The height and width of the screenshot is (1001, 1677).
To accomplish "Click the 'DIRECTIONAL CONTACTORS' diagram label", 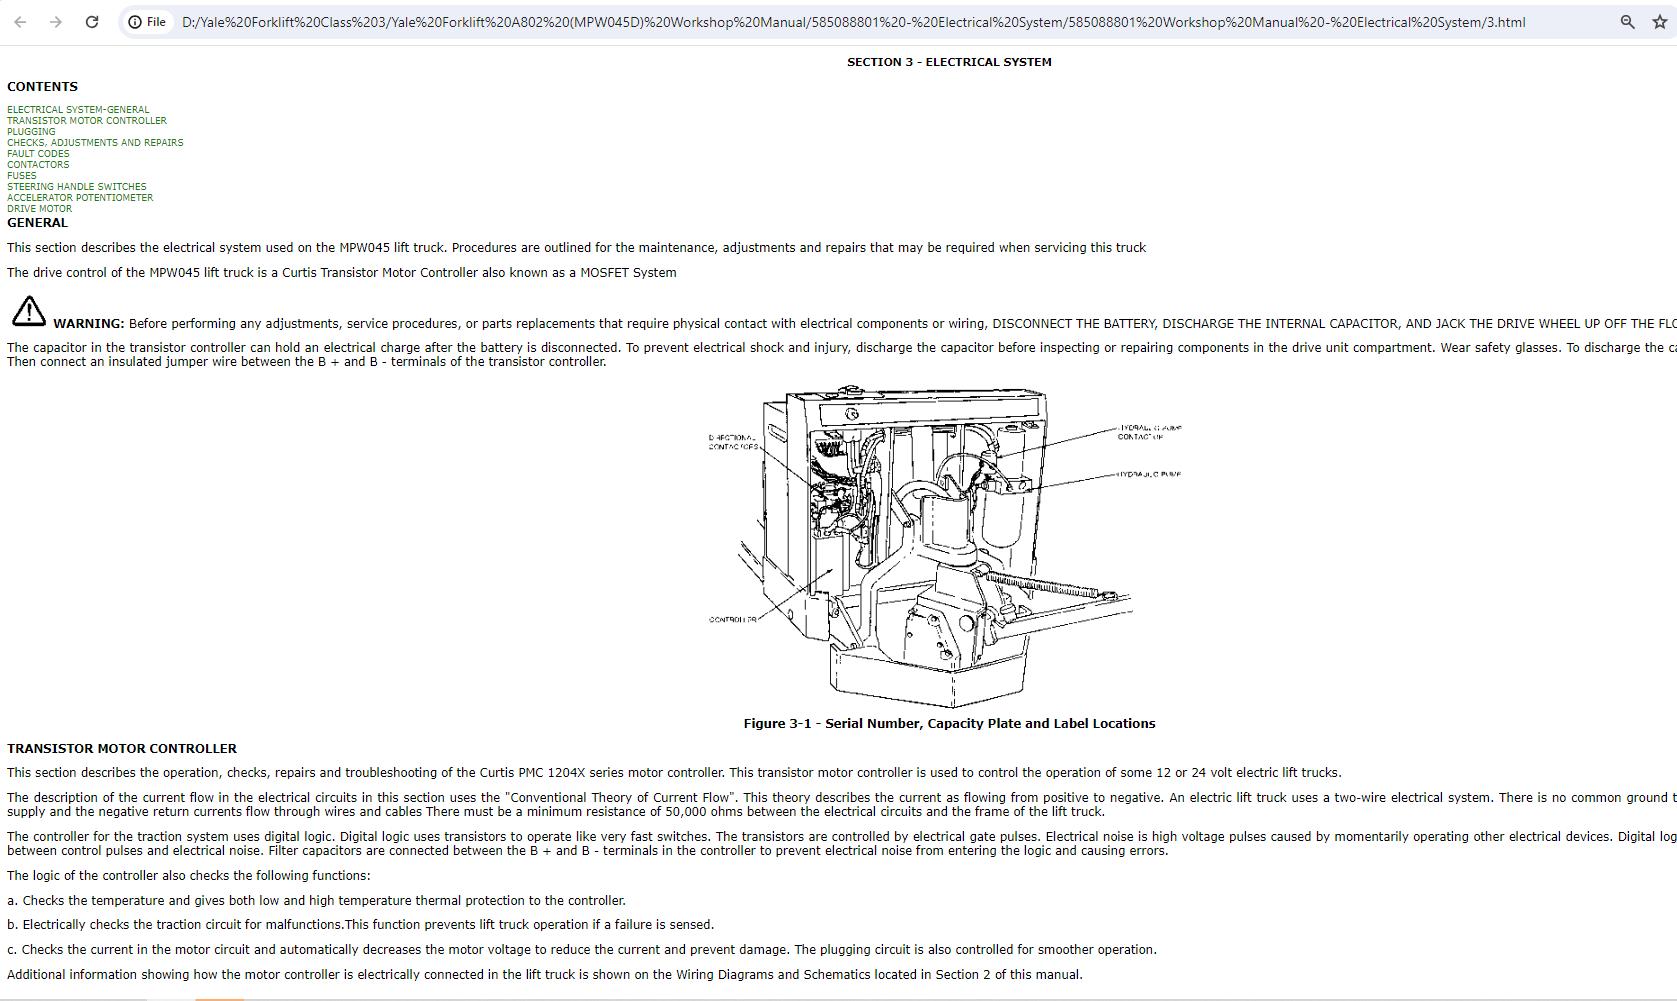I will pyautogui.click(x=733, y=442).
